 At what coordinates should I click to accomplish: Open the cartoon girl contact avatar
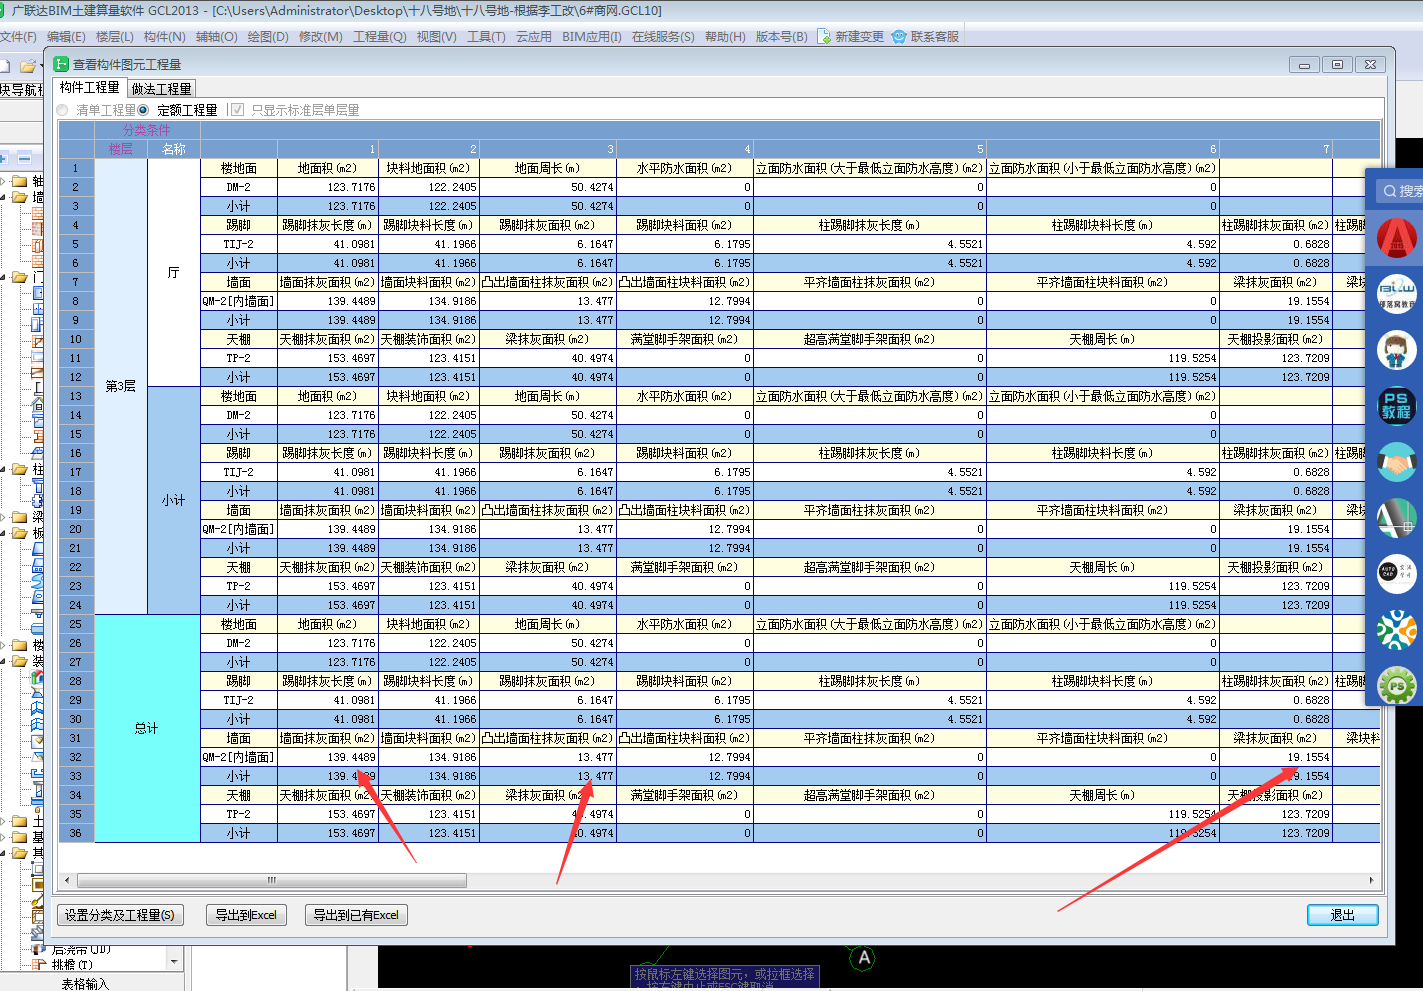(1397, 350)
